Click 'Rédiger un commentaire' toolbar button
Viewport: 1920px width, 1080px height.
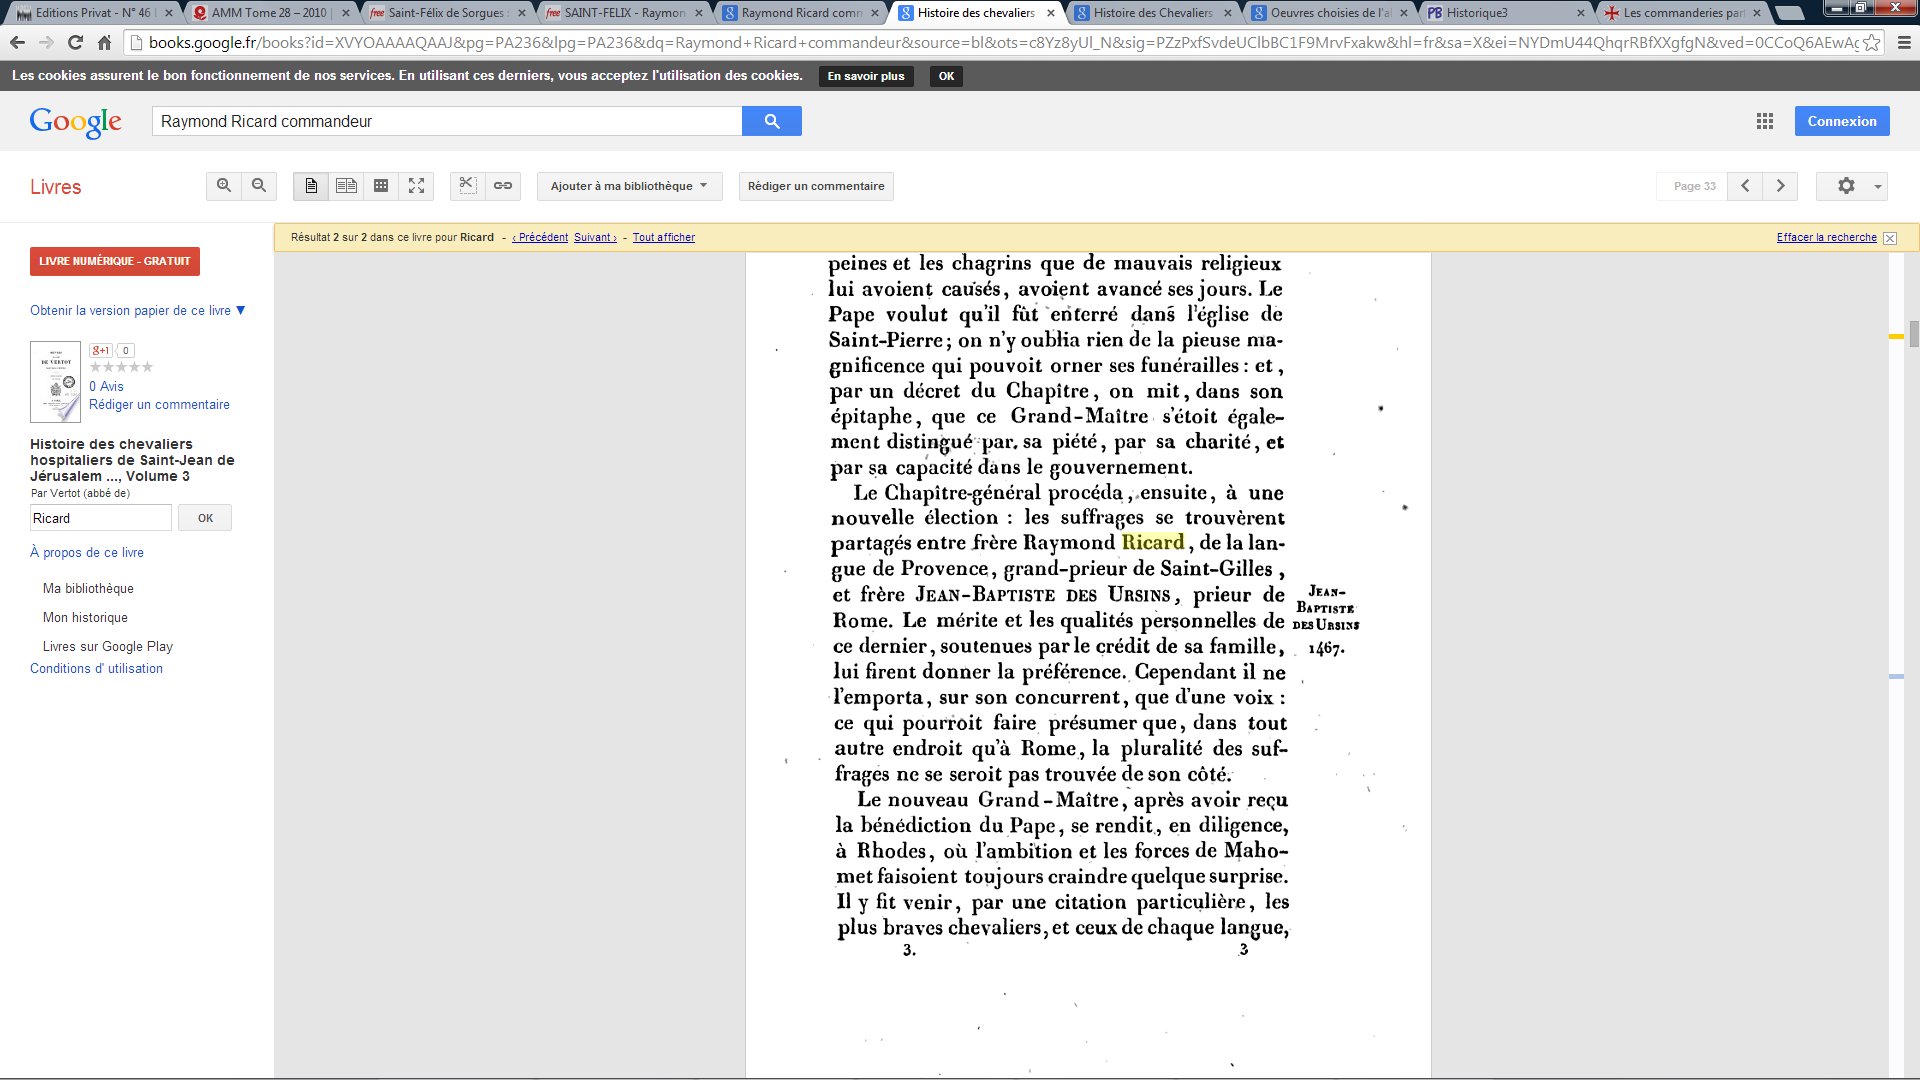tap(816, 186)
